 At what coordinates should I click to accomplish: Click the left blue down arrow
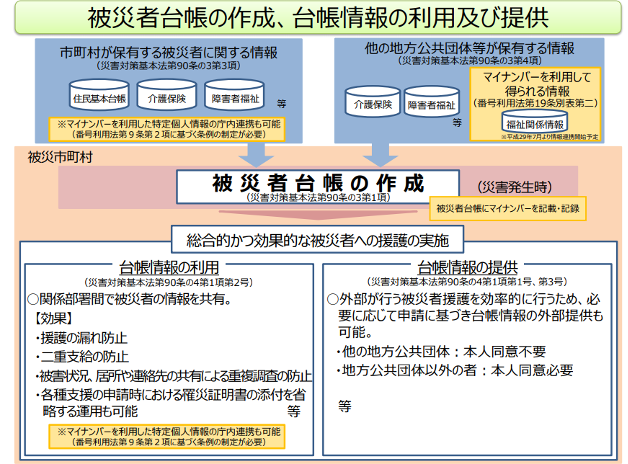coord(257,155)
